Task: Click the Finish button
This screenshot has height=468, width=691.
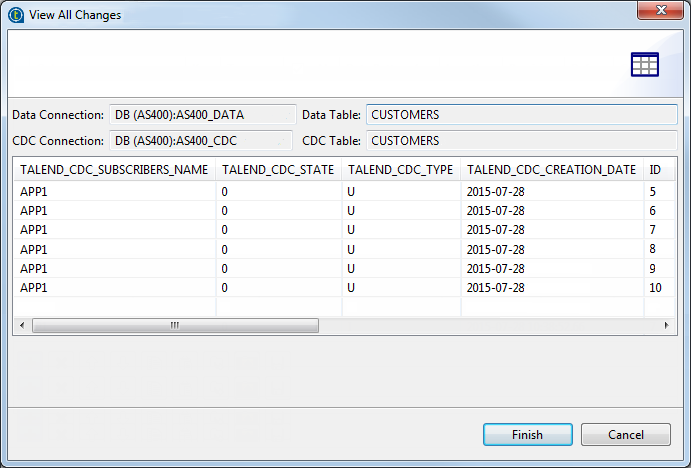Action: tap(527, 435)
